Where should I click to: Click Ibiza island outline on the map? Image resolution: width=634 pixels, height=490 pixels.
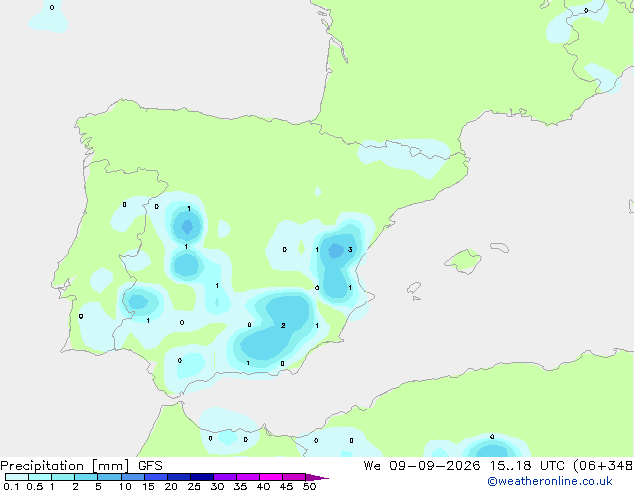click(x=414, y=288)
